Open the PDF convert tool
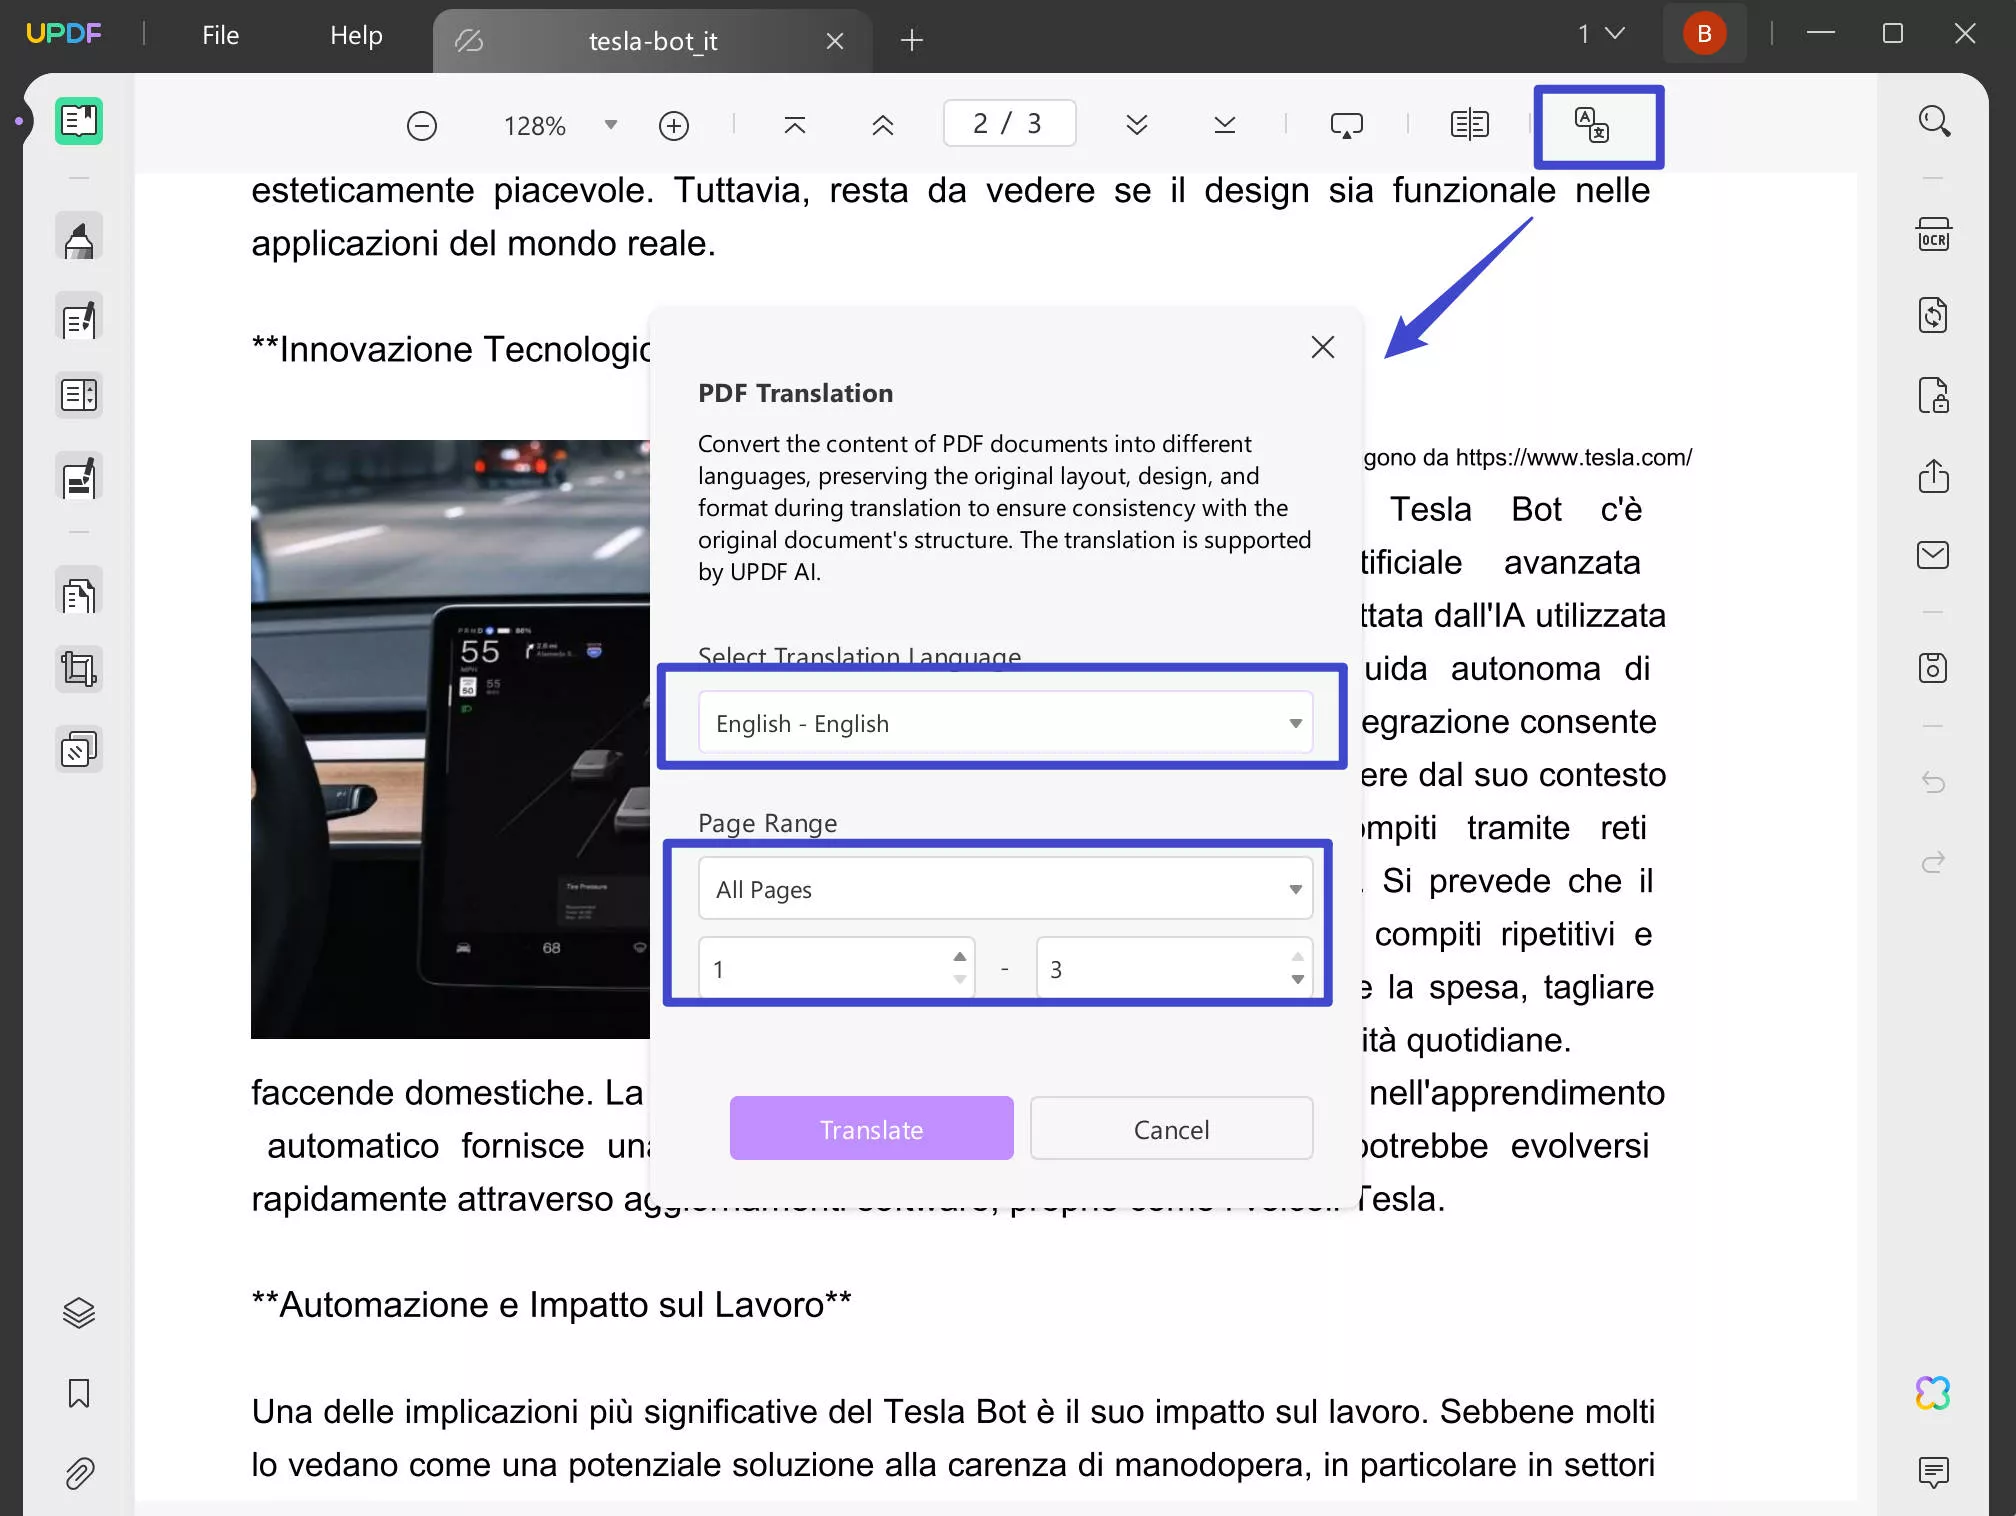 [1935, 315]
